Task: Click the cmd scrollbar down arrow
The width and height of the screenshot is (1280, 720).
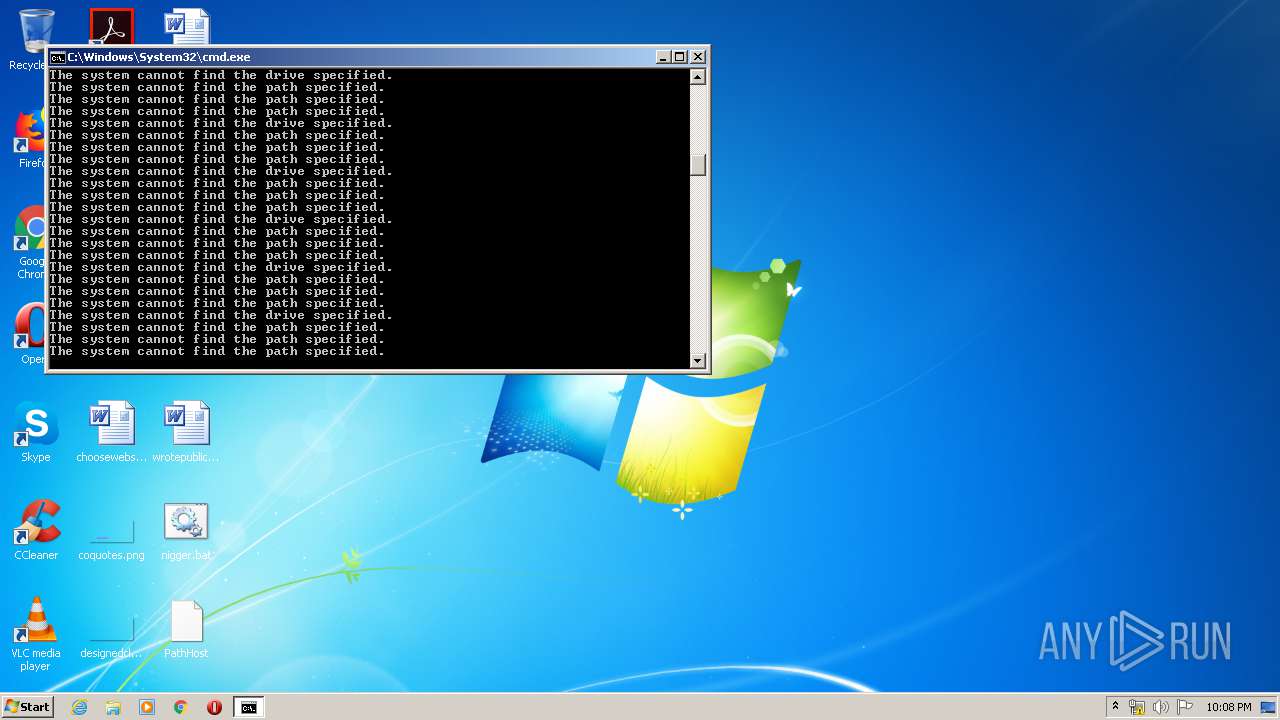Action: (x=698, y=360)
